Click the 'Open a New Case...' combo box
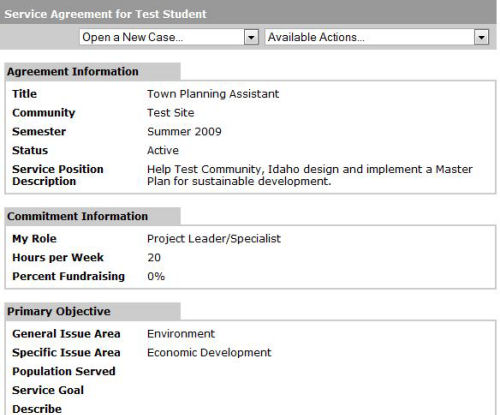This screenshot has height=415, width=500. pos(169,37)
